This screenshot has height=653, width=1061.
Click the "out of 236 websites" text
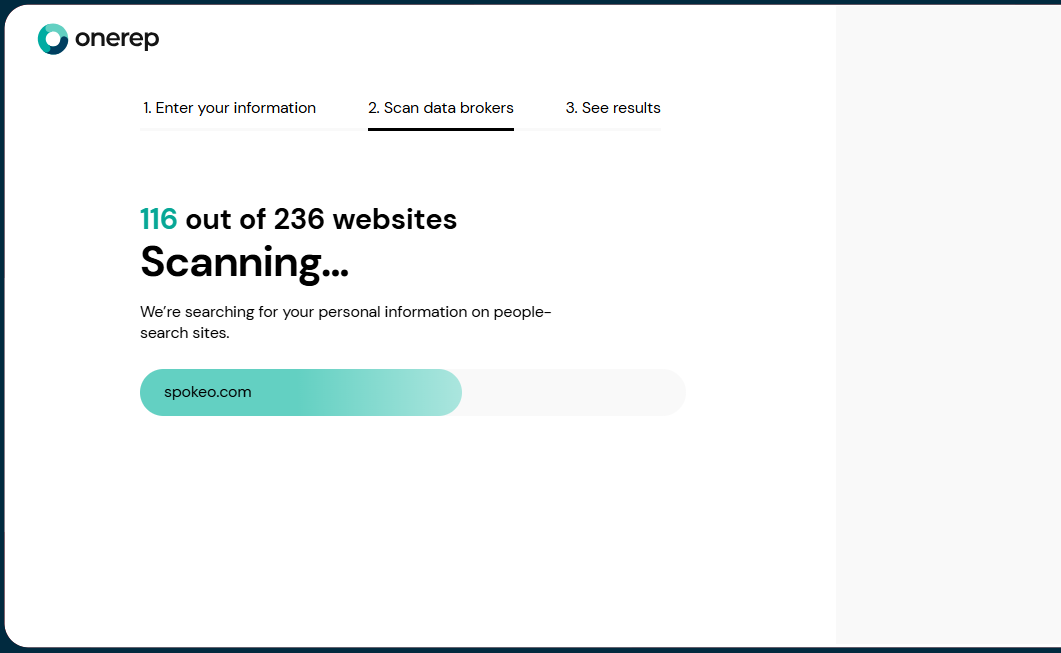pos(321,219)
